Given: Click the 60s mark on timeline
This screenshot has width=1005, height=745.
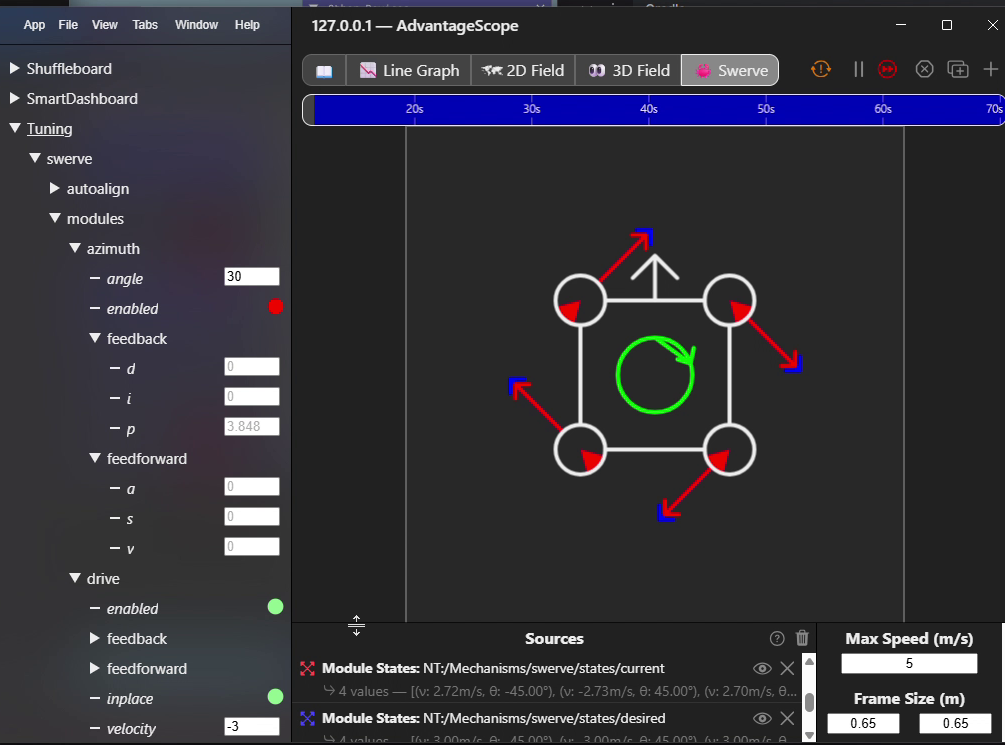Looking at the screenshot, I should (x=883, y=109).
